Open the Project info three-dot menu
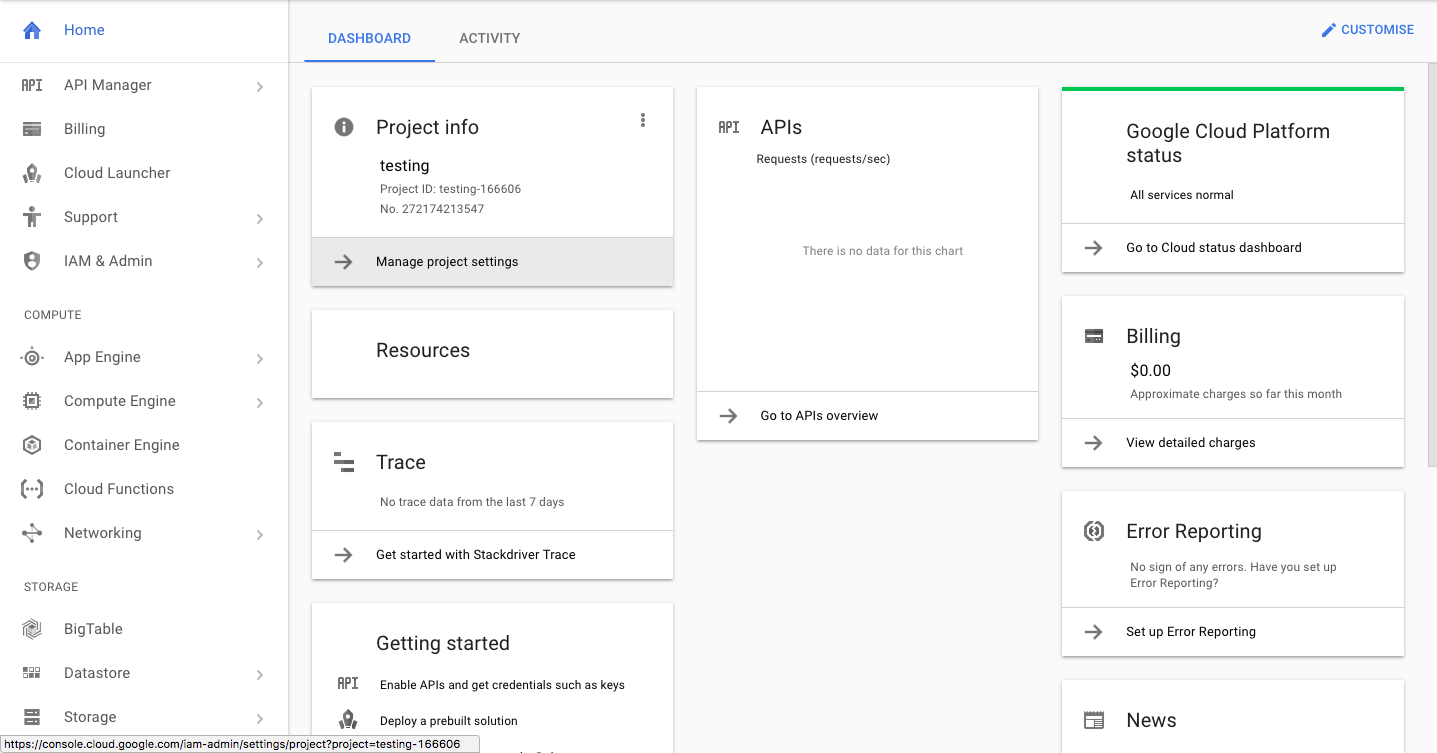 coord(643,120)
